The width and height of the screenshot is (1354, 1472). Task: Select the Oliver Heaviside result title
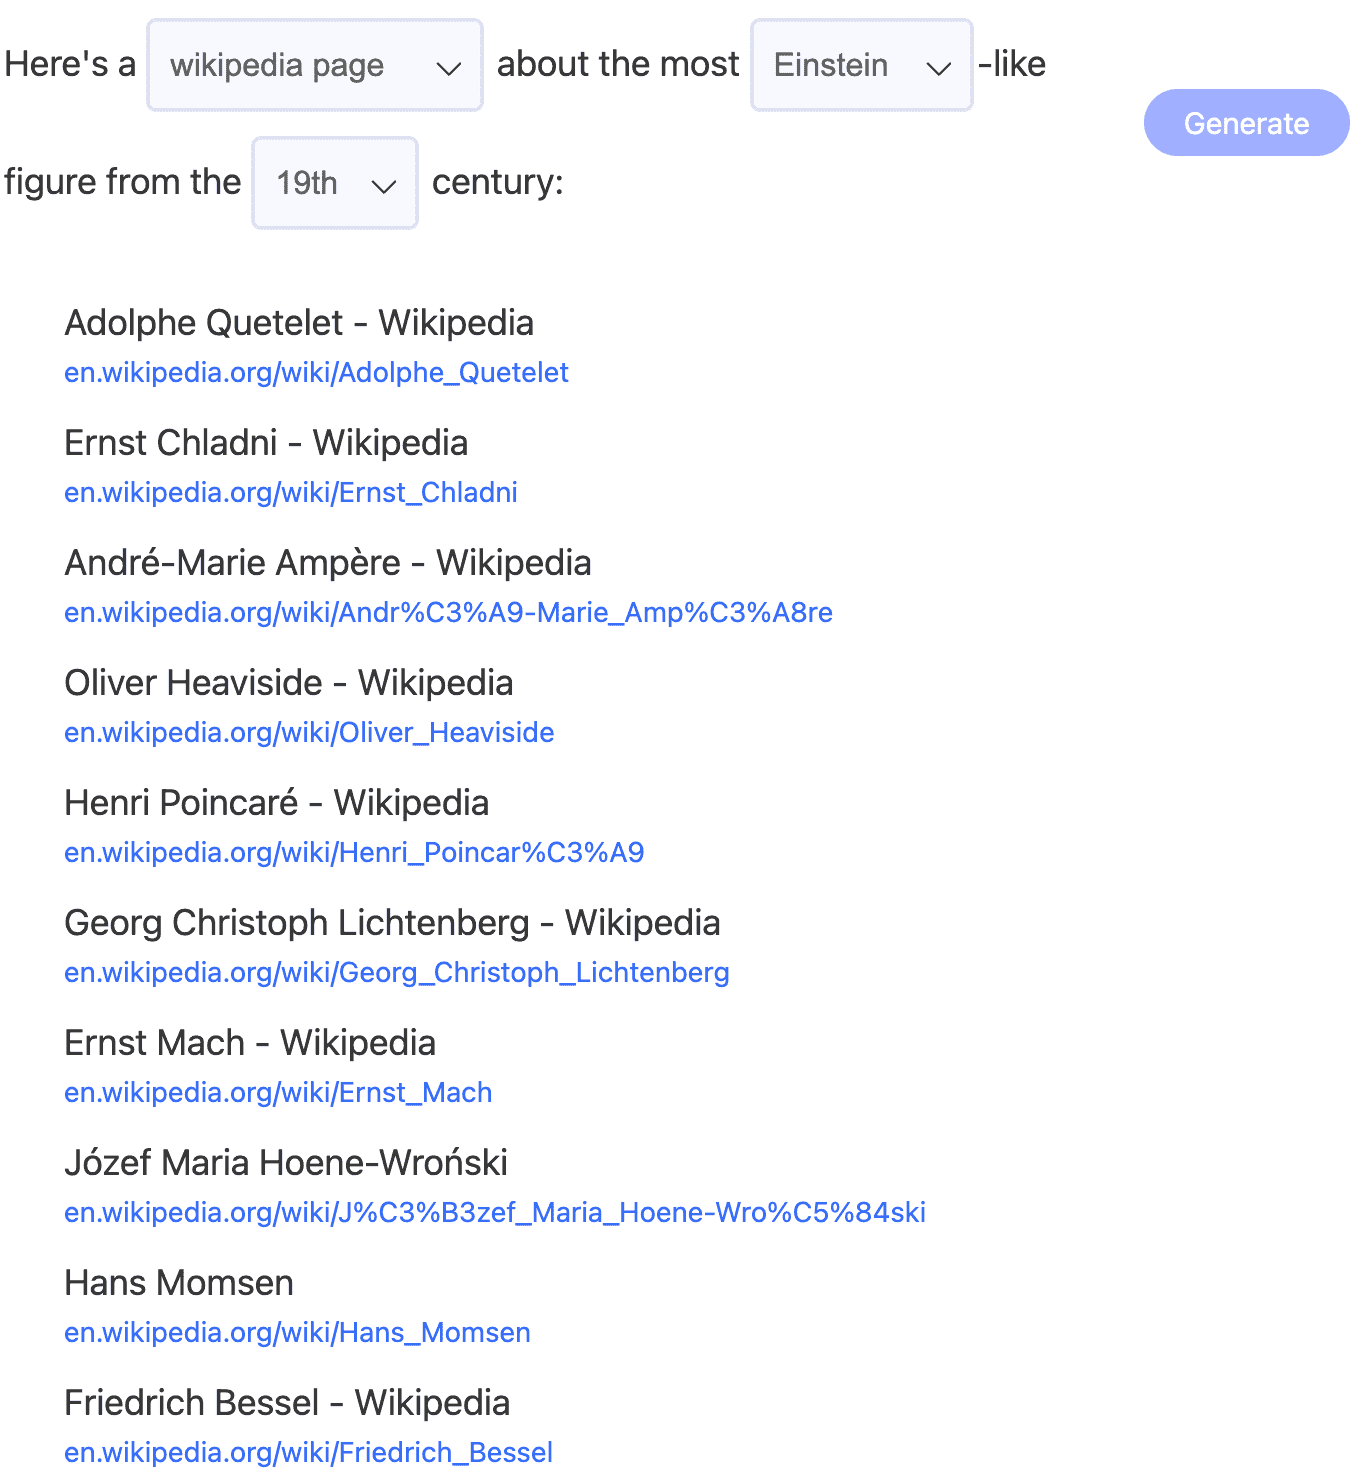tap(288, 683)
